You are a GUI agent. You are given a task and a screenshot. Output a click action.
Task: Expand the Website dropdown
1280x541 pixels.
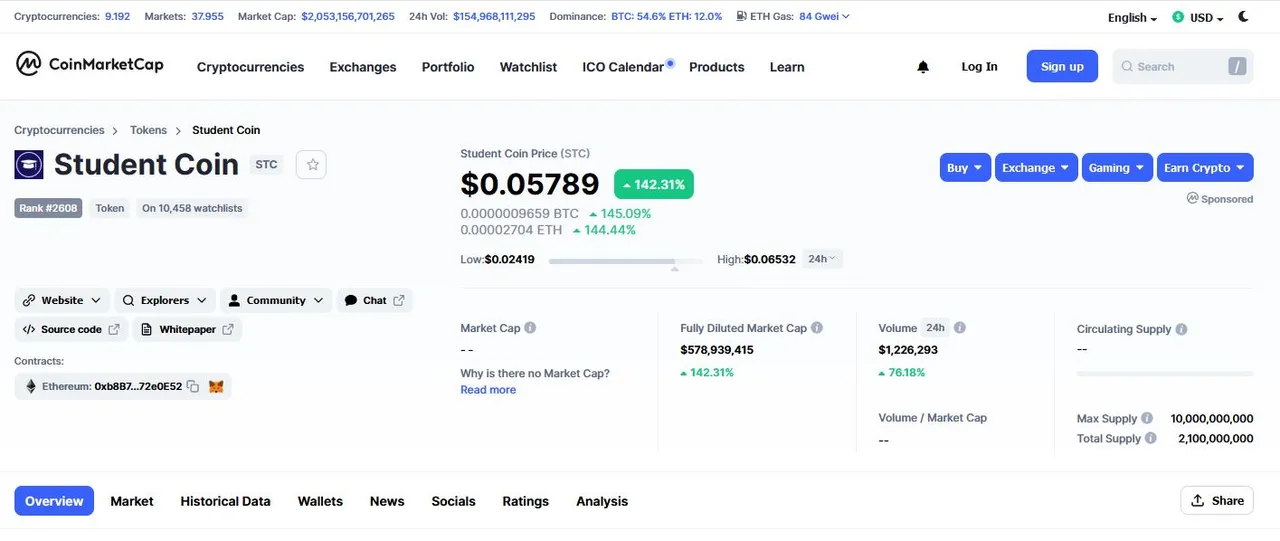(62, 300)
